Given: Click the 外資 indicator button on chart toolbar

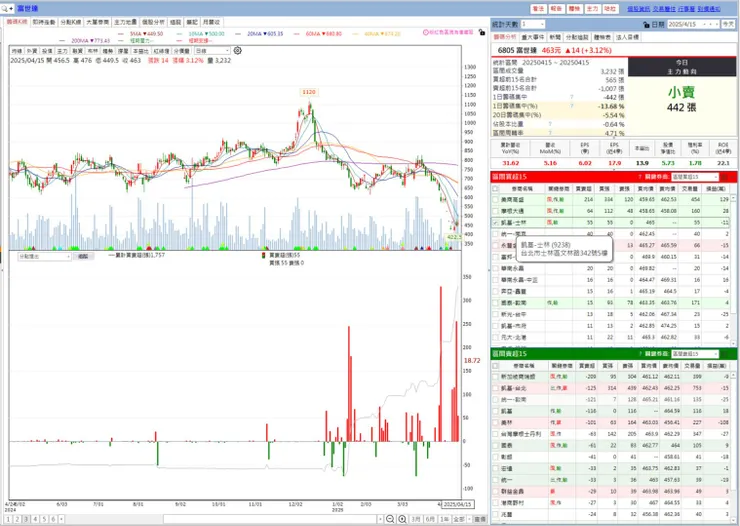Looking at the screenshot, I should tap(32, 51).
